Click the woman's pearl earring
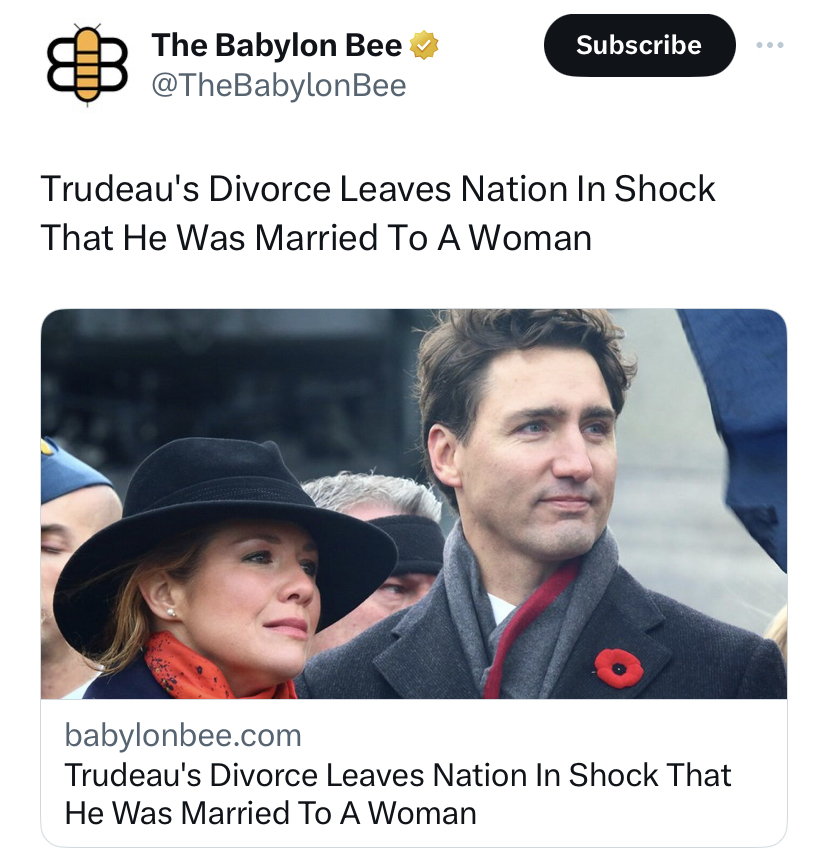 click(169, 612)
